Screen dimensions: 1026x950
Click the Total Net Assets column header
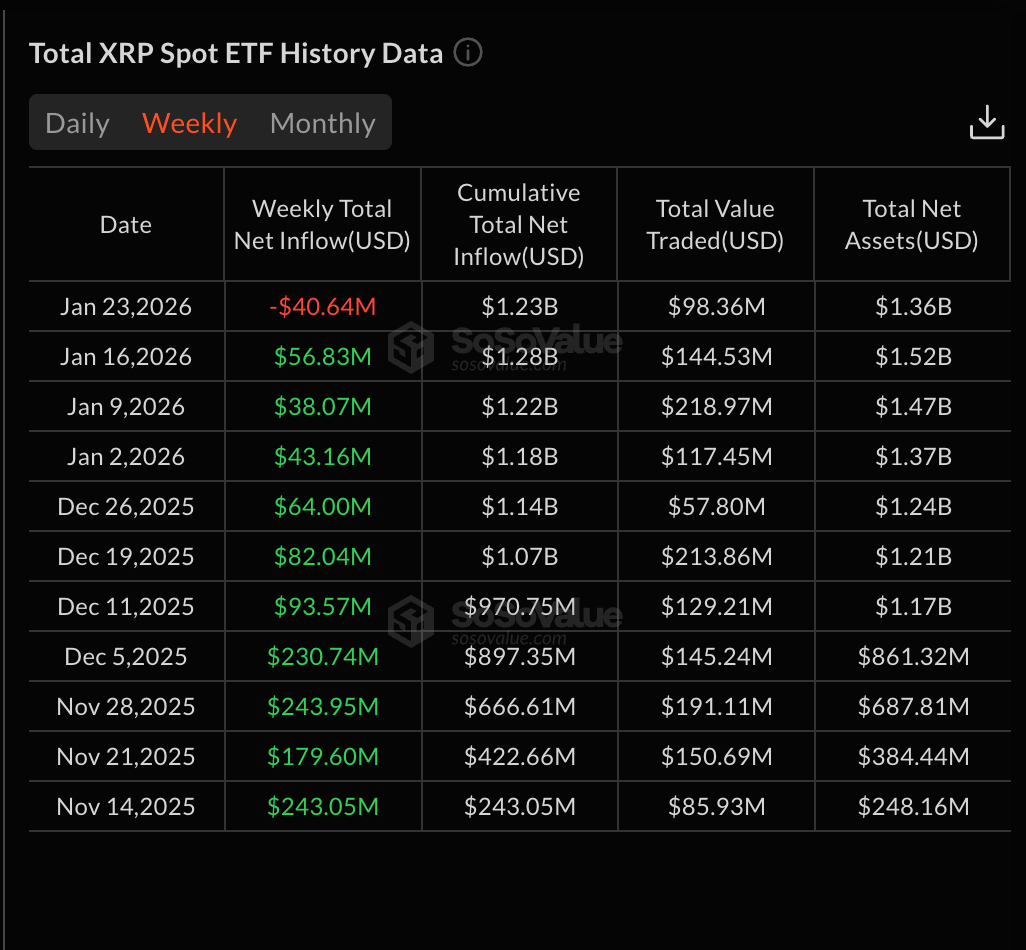[x=911, y=224]
